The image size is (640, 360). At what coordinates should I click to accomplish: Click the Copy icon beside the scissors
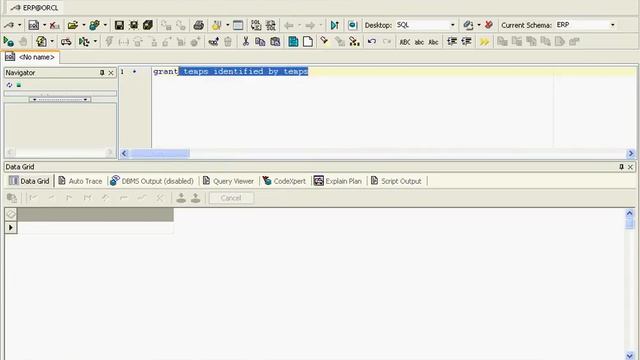[x=260, y=41]
